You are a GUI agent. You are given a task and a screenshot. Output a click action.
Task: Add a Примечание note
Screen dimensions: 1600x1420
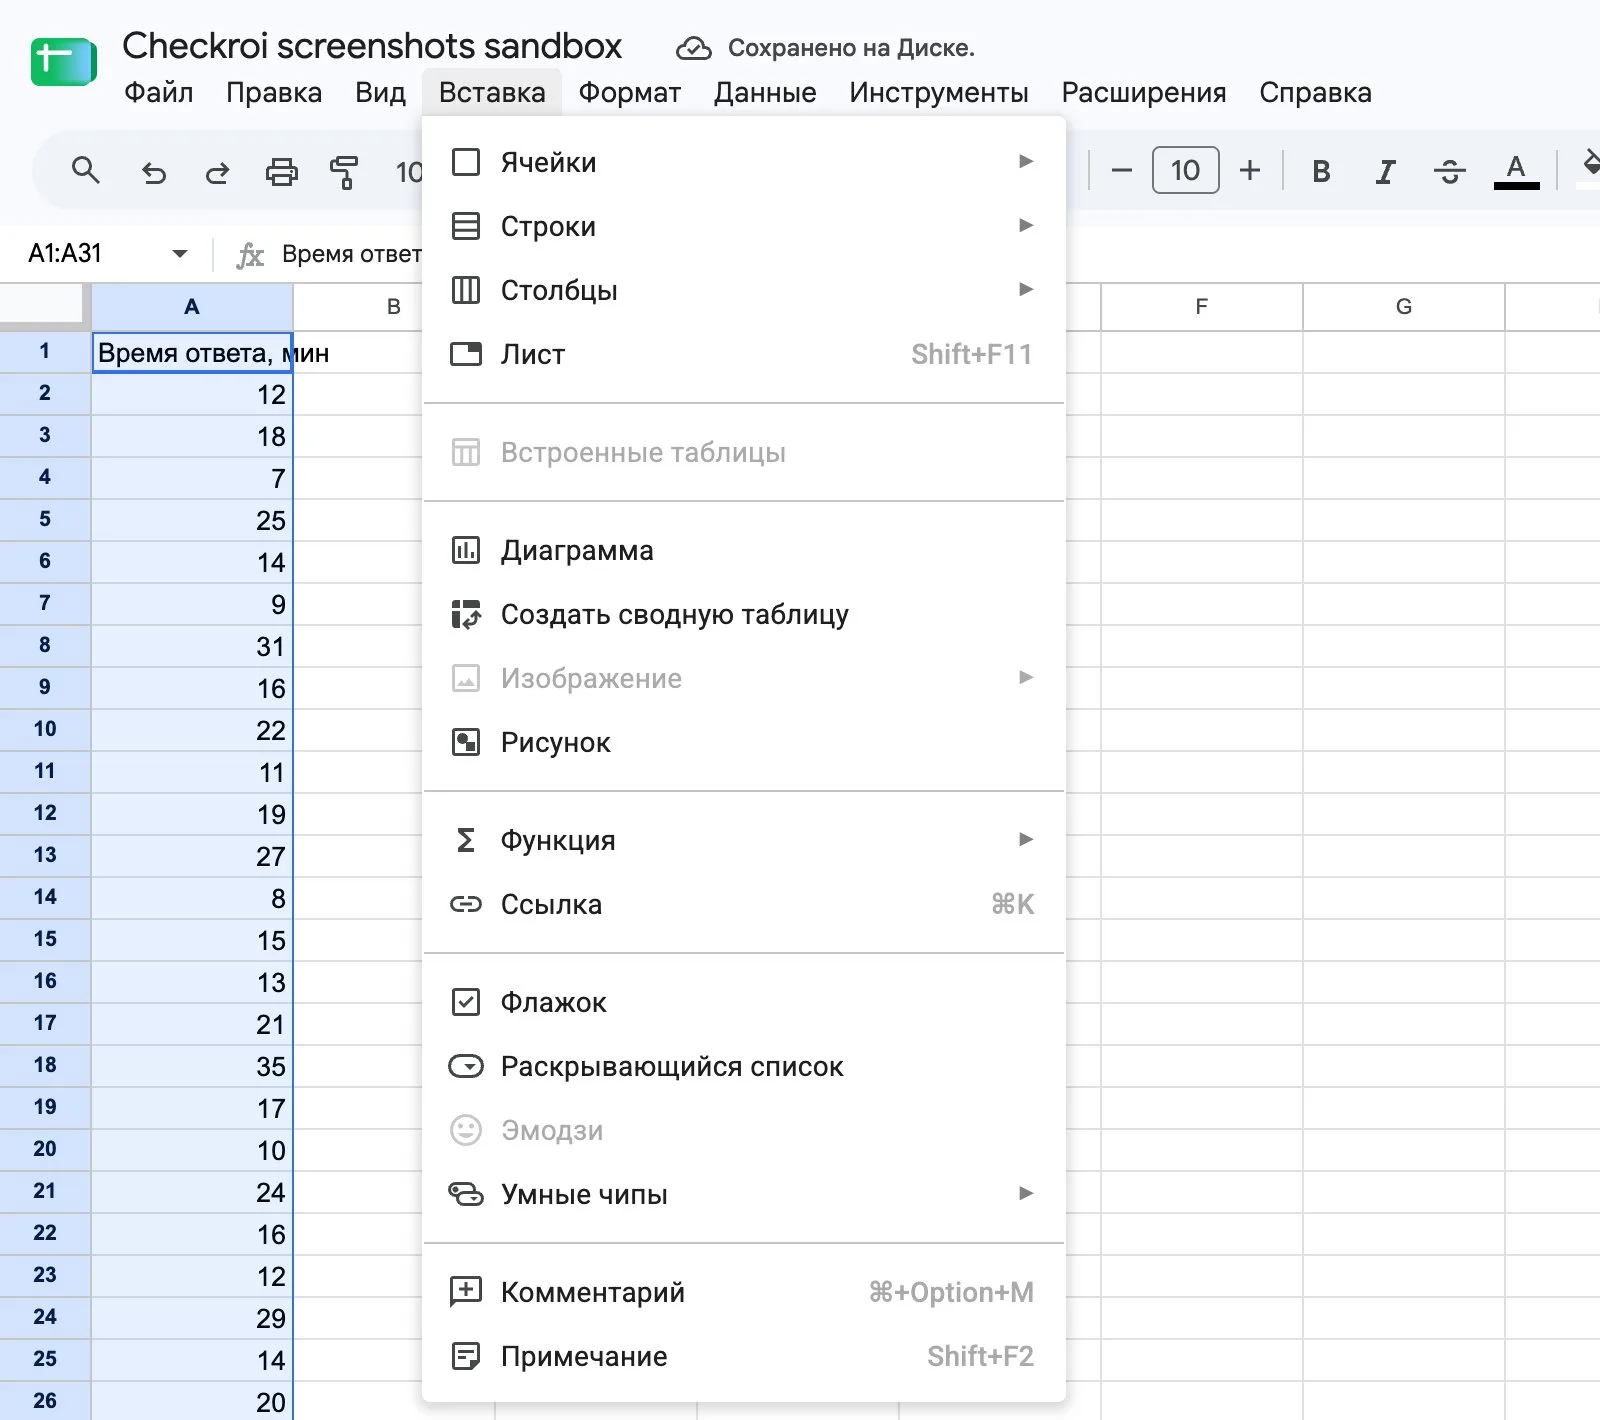click(743, 1356)
